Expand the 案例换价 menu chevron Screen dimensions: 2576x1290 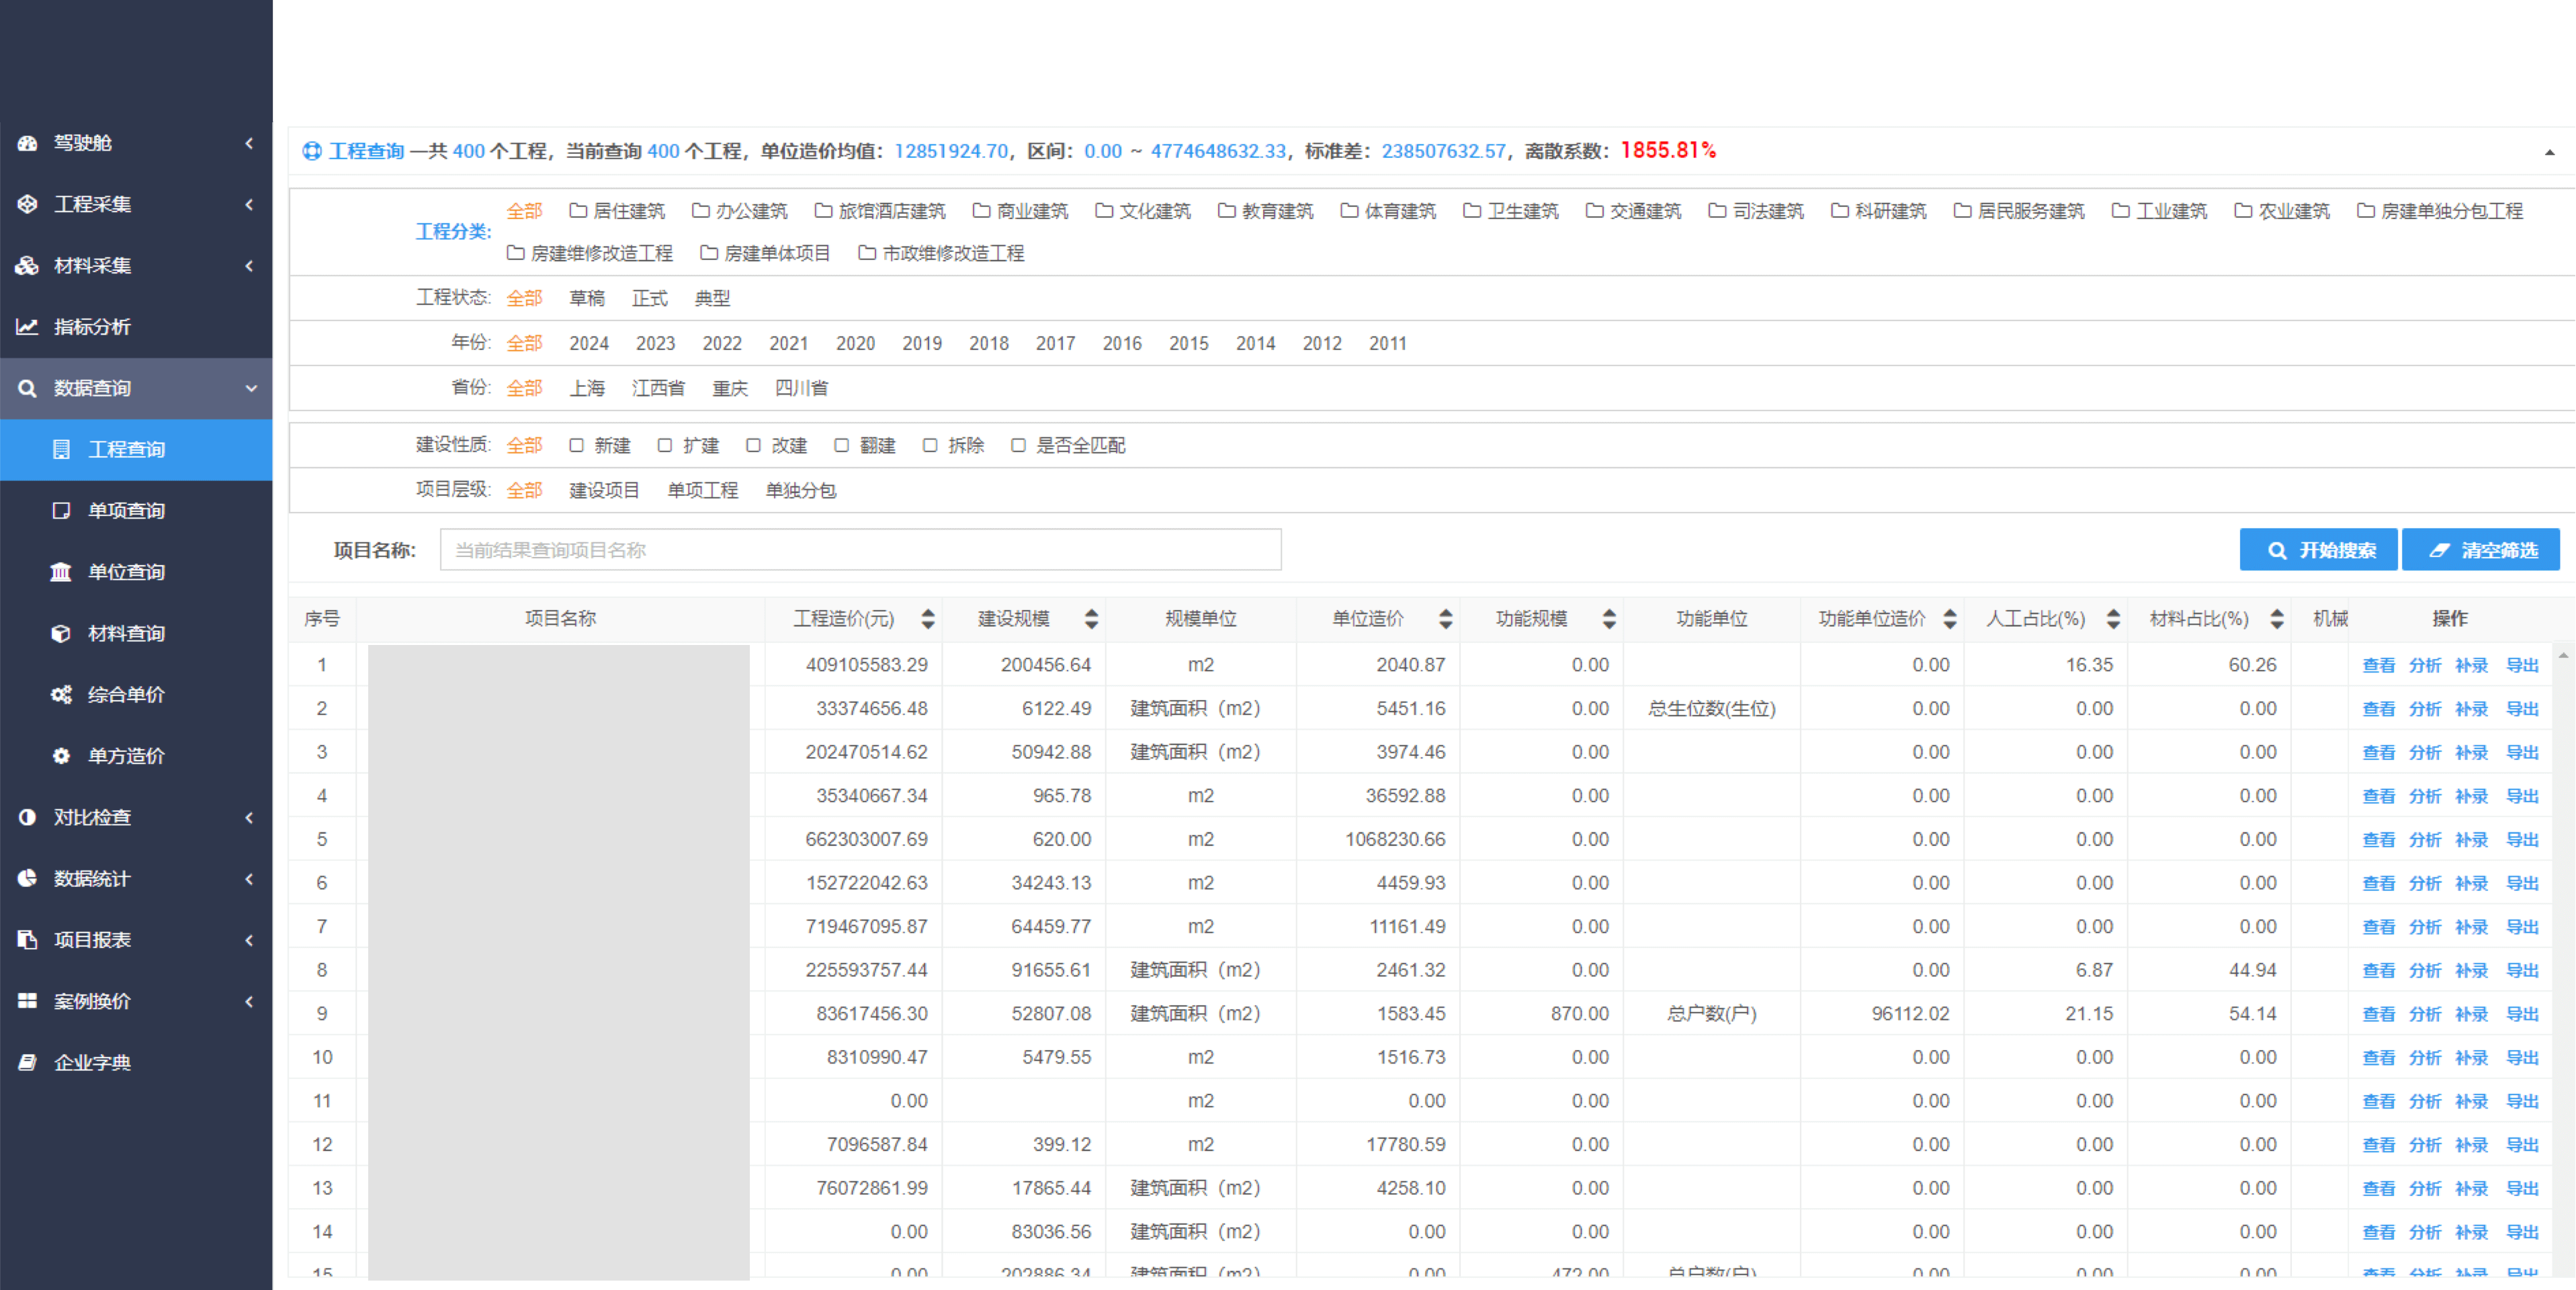pos(249,1001)
